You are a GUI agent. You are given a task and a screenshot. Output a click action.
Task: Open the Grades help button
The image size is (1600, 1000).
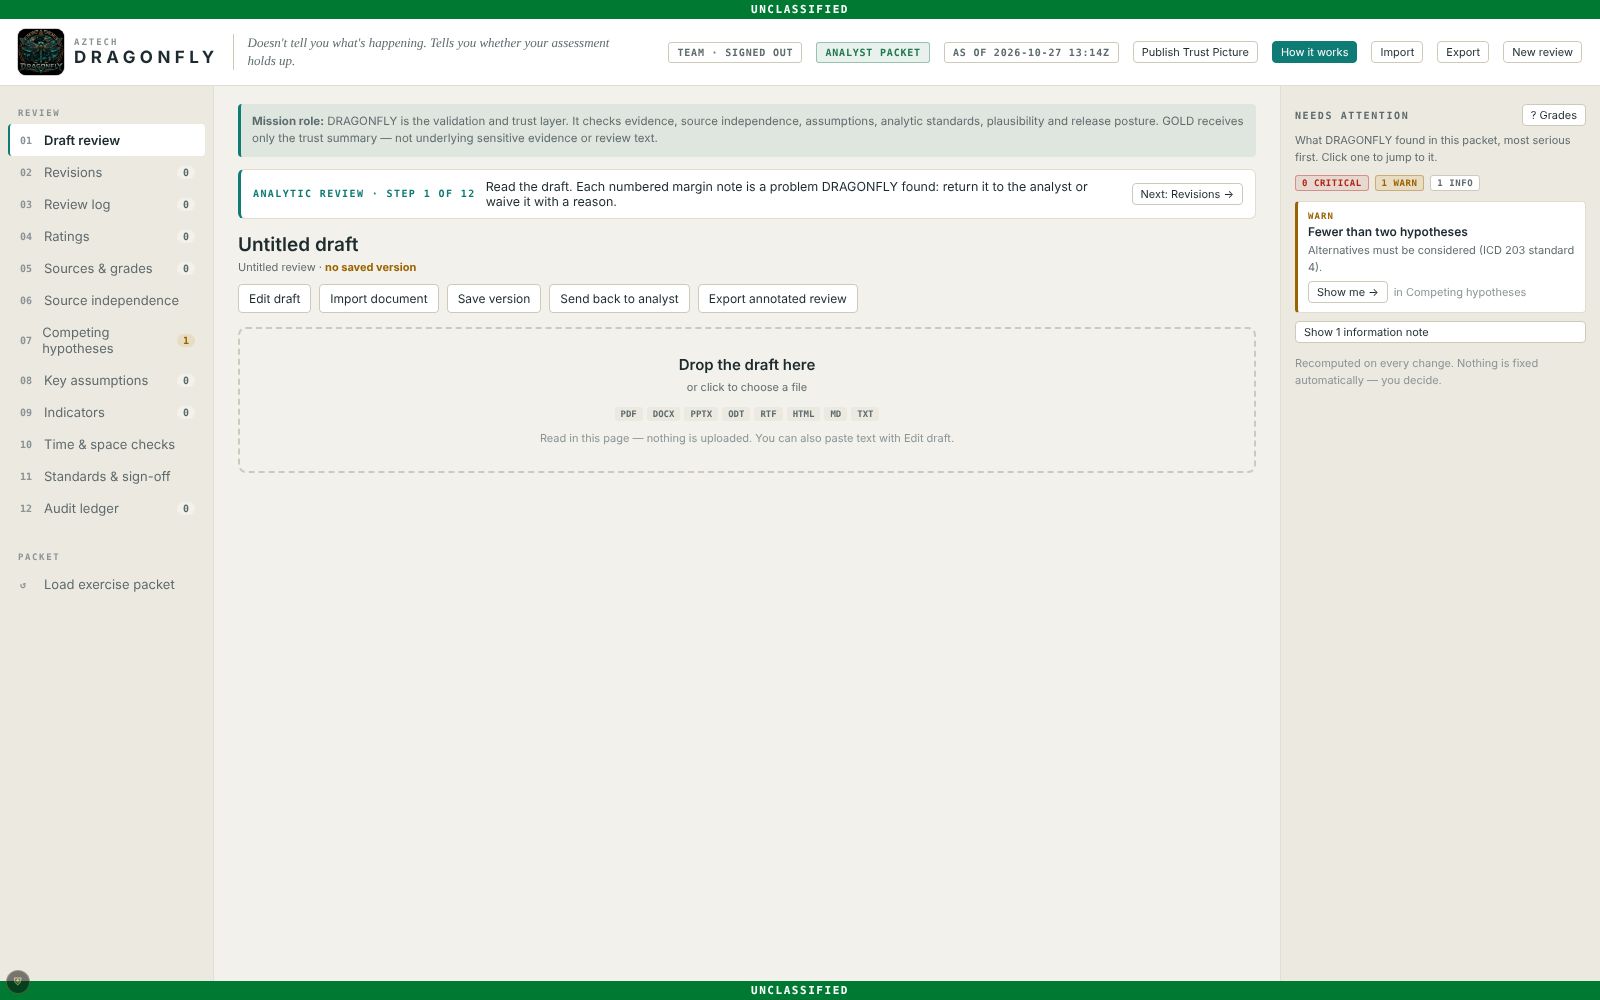[1553, 115]
